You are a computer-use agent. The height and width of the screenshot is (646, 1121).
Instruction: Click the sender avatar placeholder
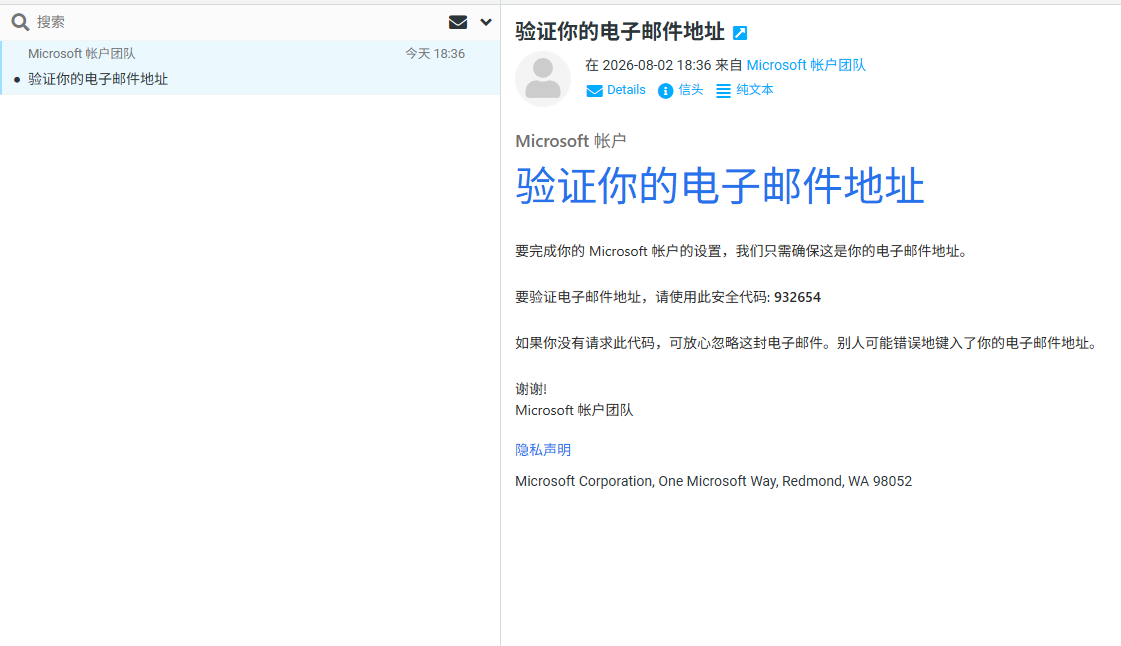coord(543,79)
